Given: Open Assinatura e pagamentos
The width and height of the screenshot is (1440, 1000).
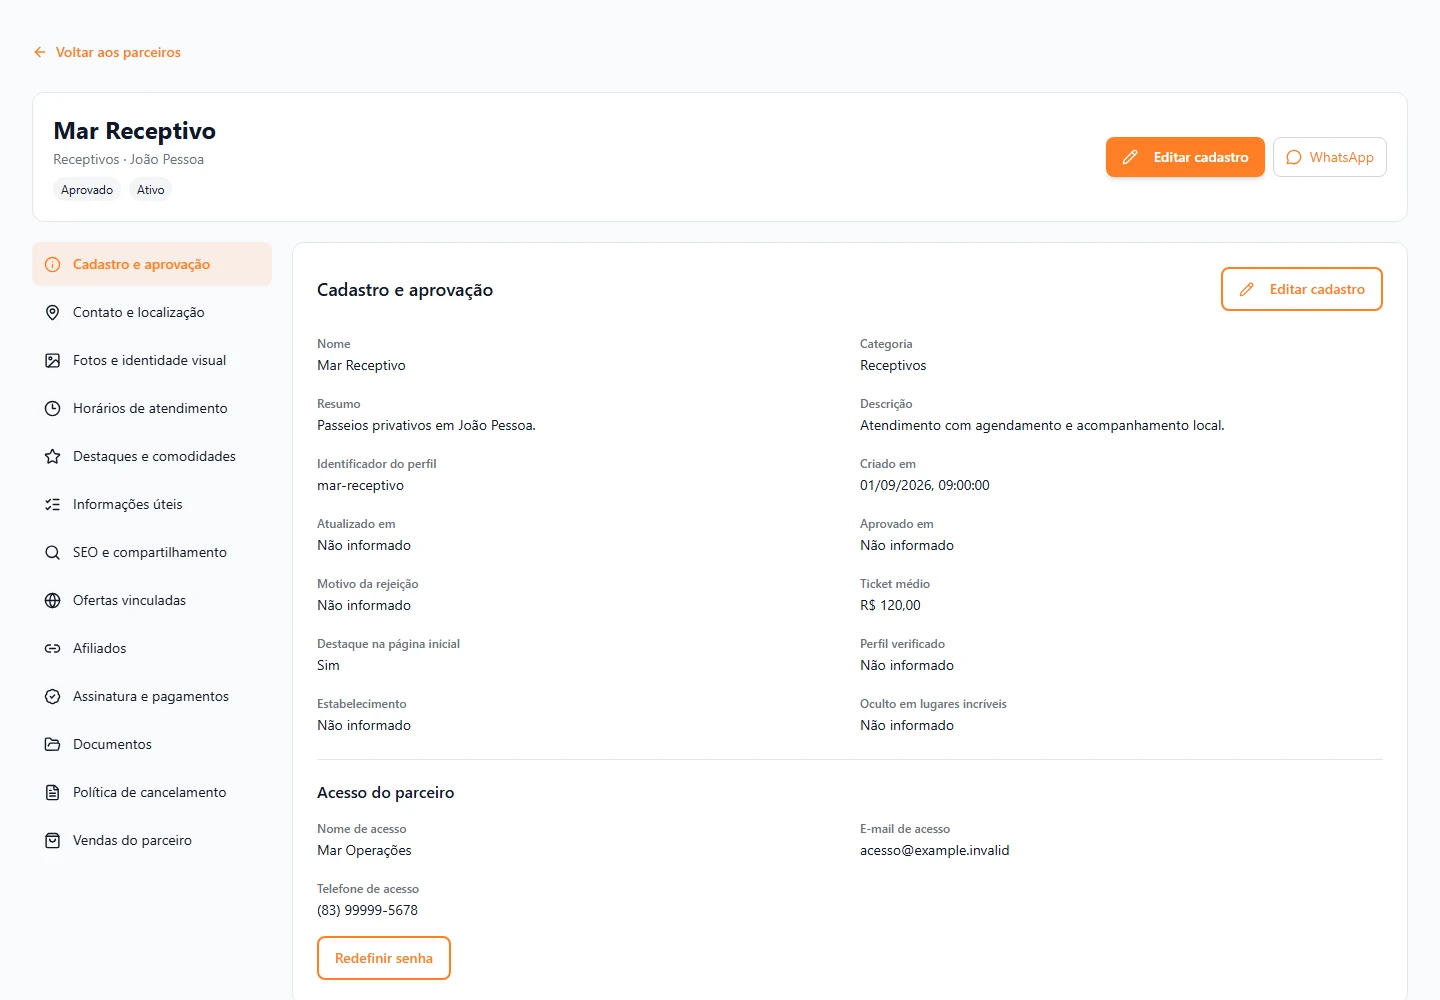Looking at the screenshot, I should 152,697.
